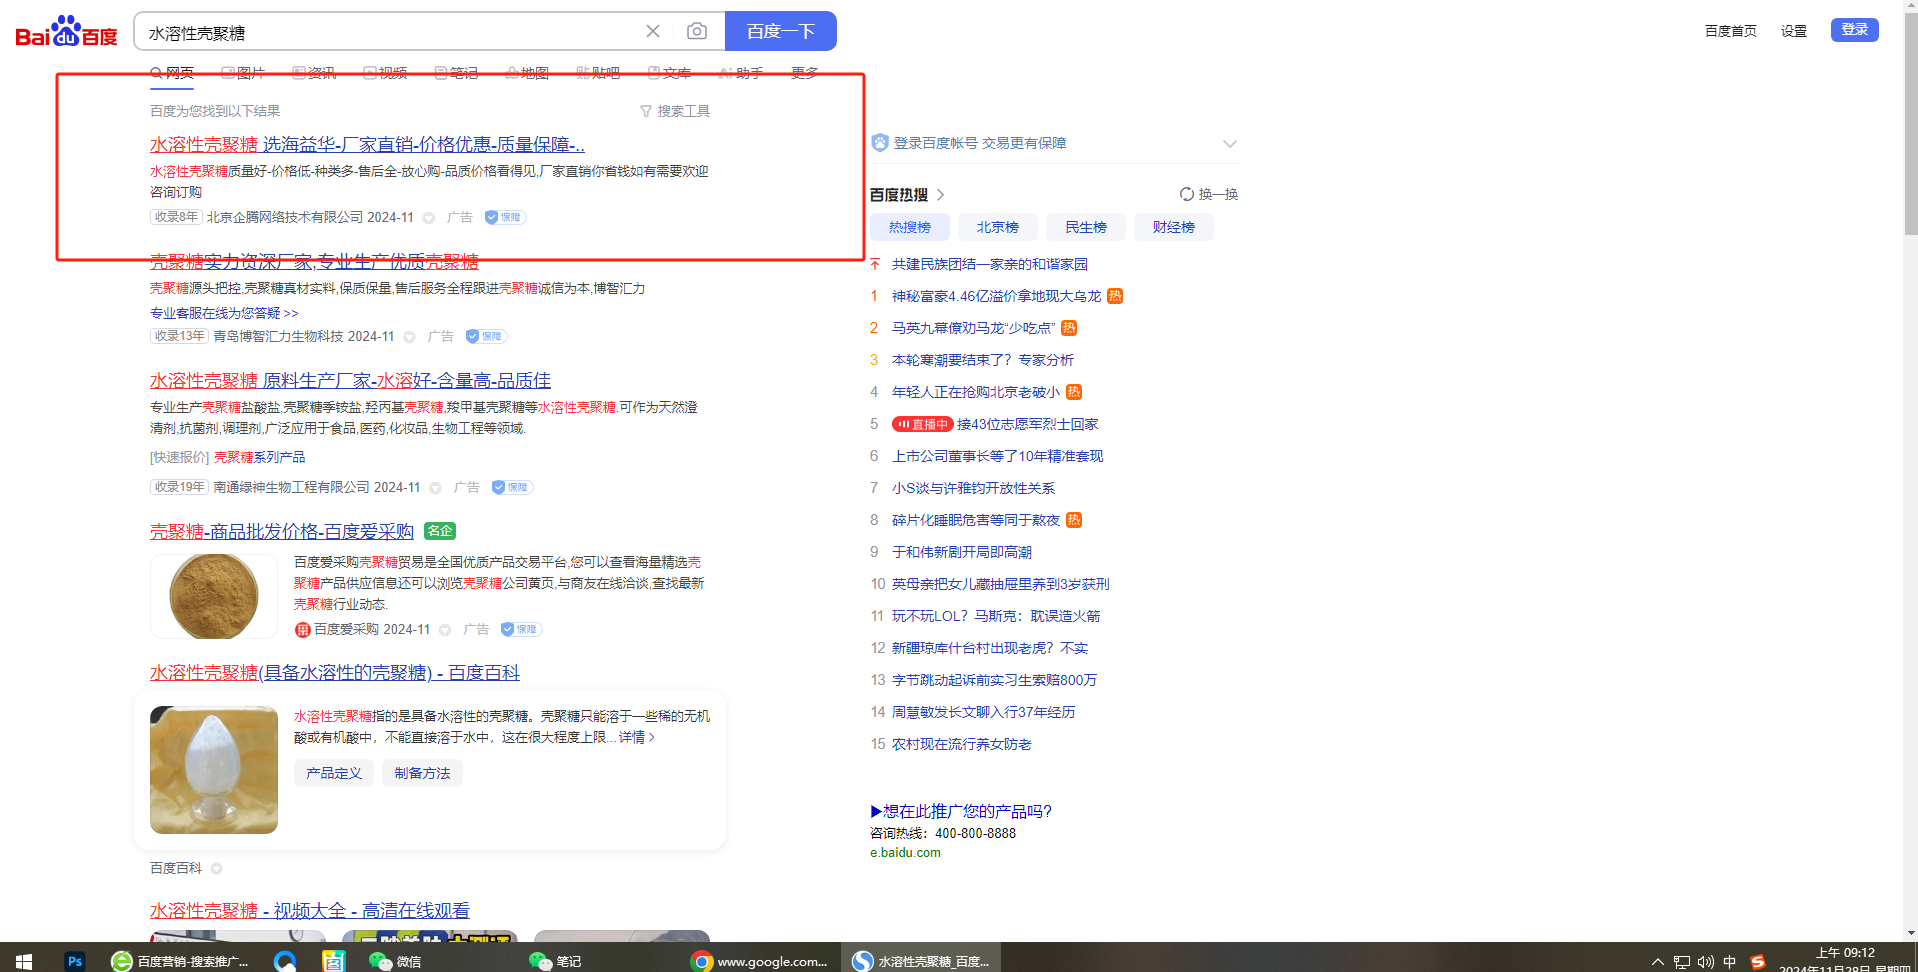Clear the search box with X icon
Viewport: 1918px width, 972px height.
tap(653, 31)
